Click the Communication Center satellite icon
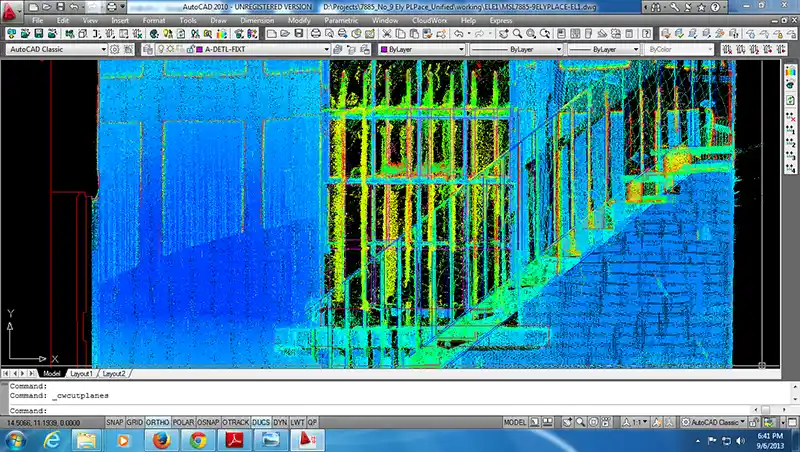The image size is (800, 452). pyautogui.click(x=688, y=7)
